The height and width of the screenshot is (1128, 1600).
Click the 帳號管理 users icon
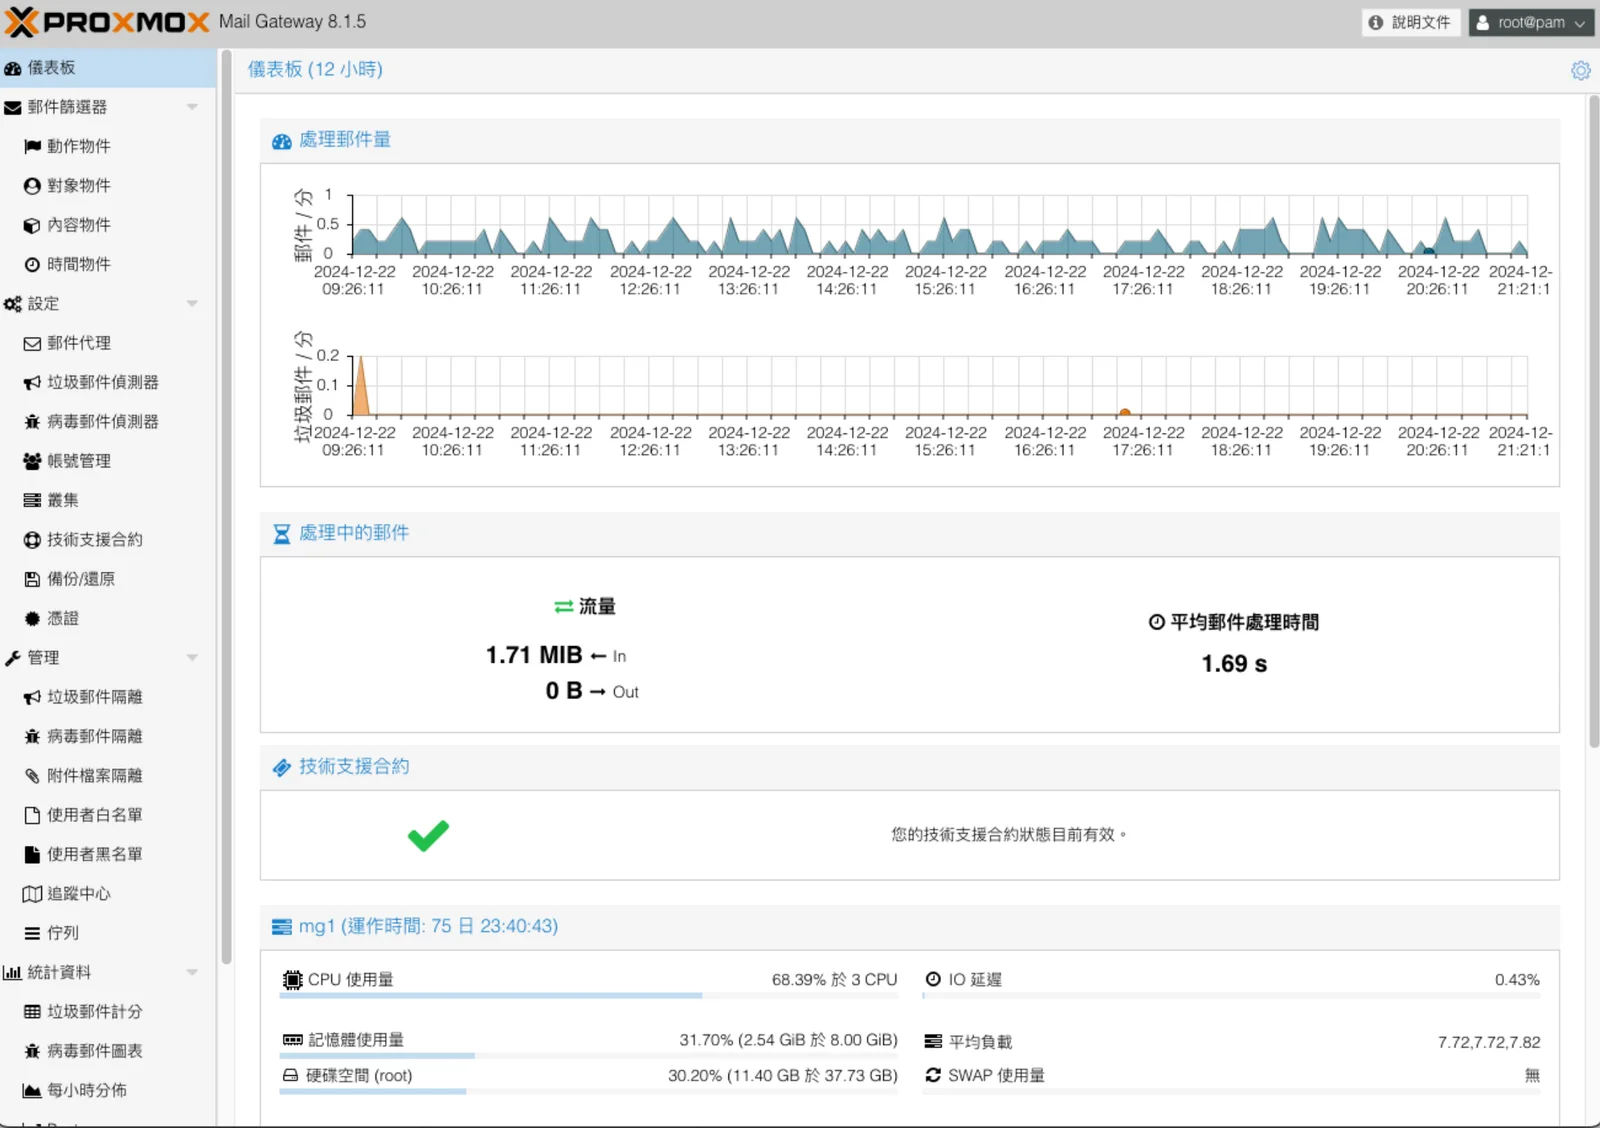click(32, 461)
